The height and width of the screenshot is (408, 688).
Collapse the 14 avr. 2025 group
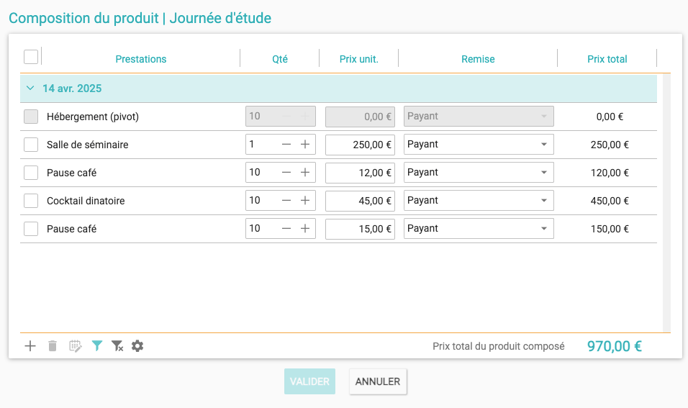[x=30, y=89]
